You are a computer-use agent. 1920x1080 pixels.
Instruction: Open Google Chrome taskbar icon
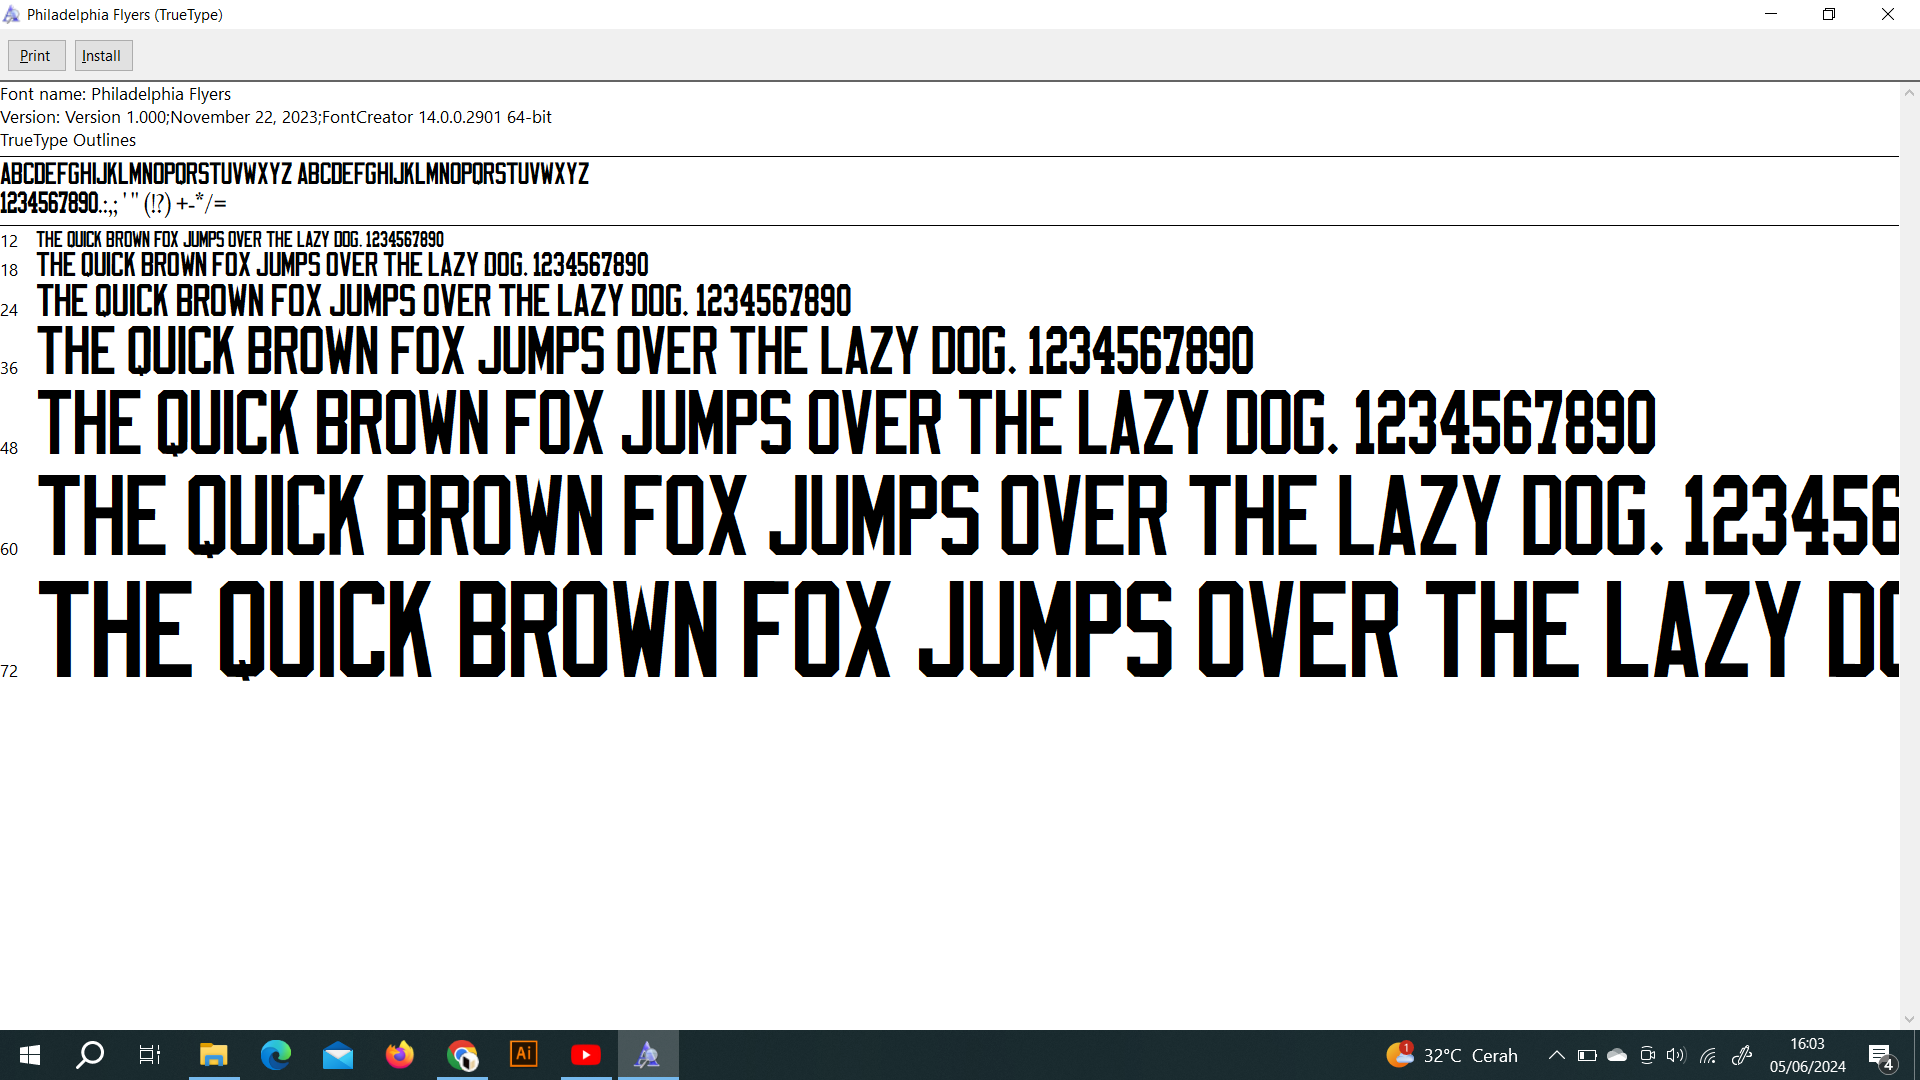(x=462, y=1055)
